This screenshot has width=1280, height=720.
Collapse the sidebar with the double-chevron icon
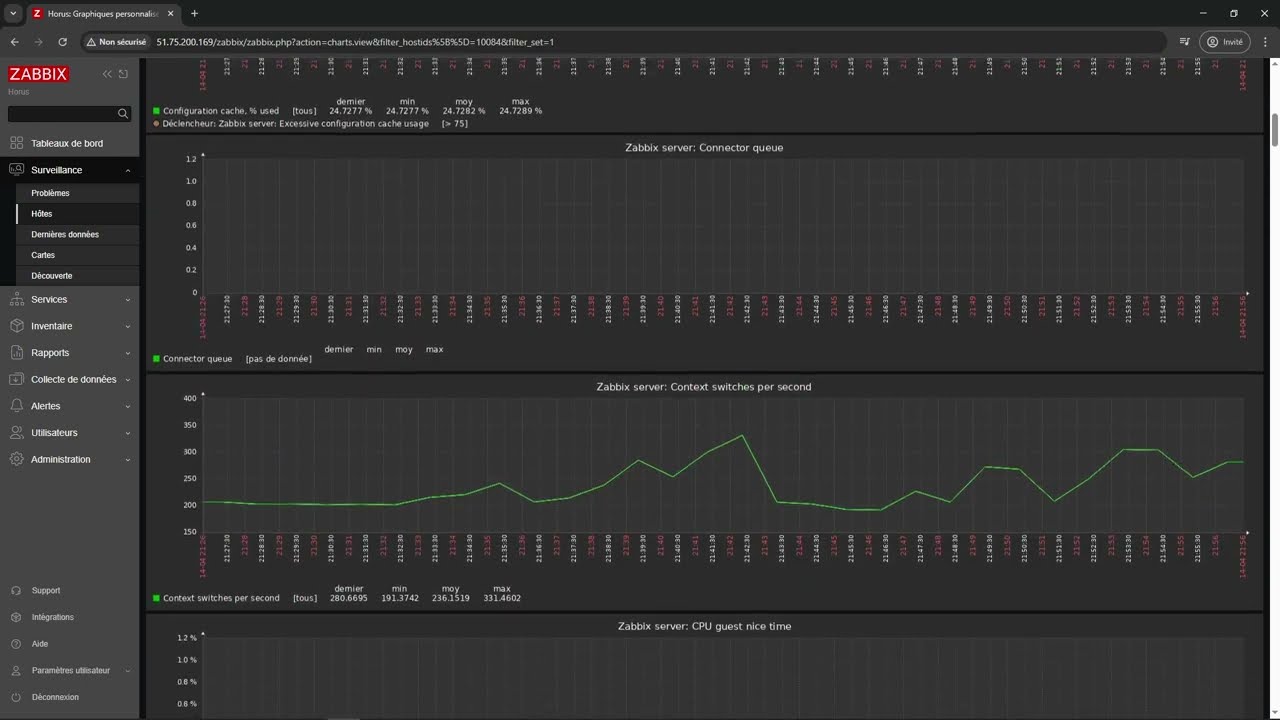click(x=107, y=74)
